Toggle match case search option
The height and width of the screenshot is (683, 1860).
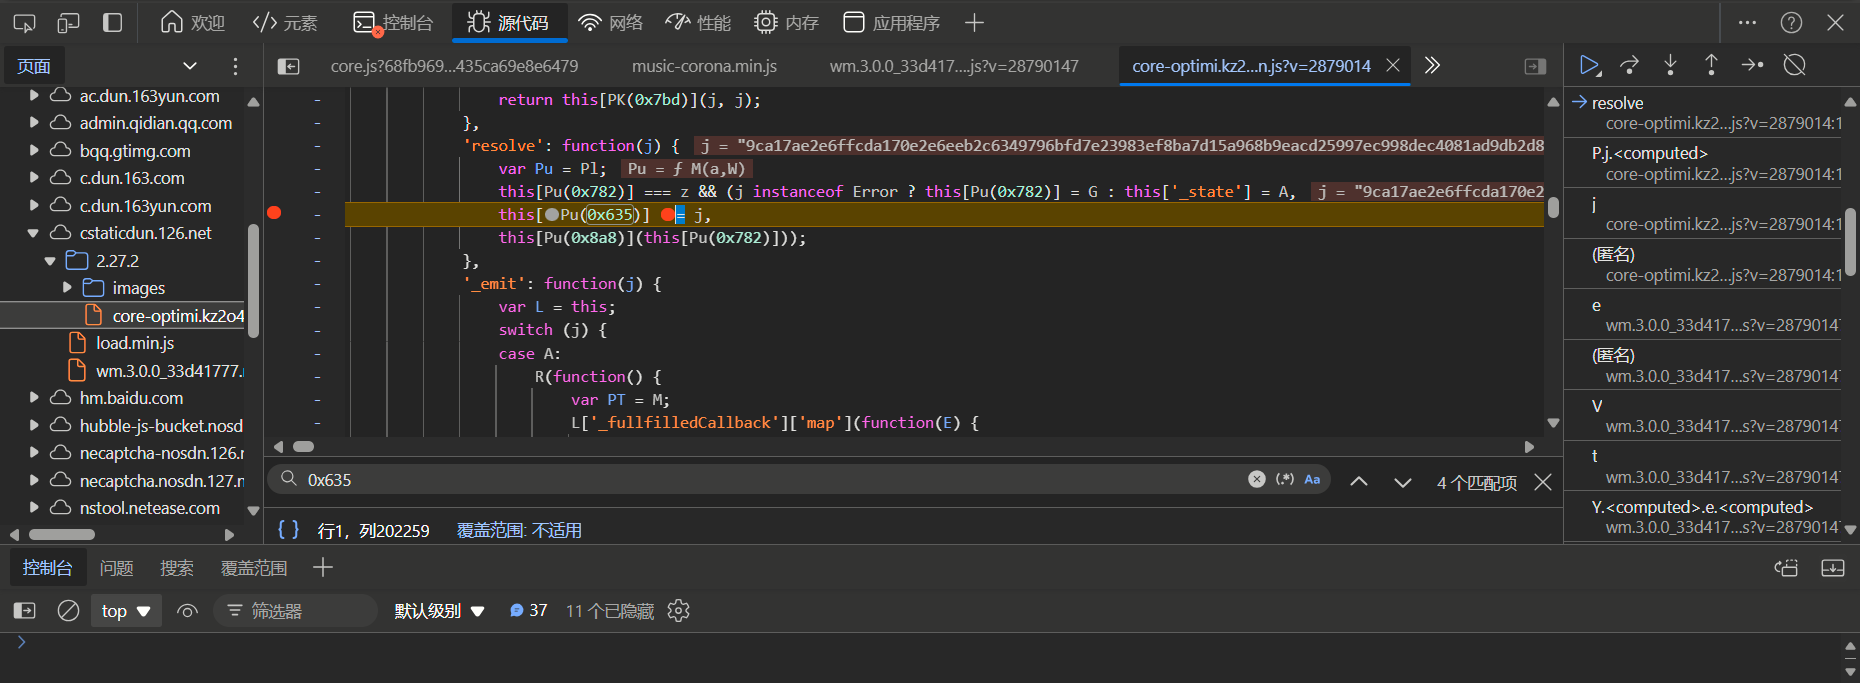[x=1312, y=480]
